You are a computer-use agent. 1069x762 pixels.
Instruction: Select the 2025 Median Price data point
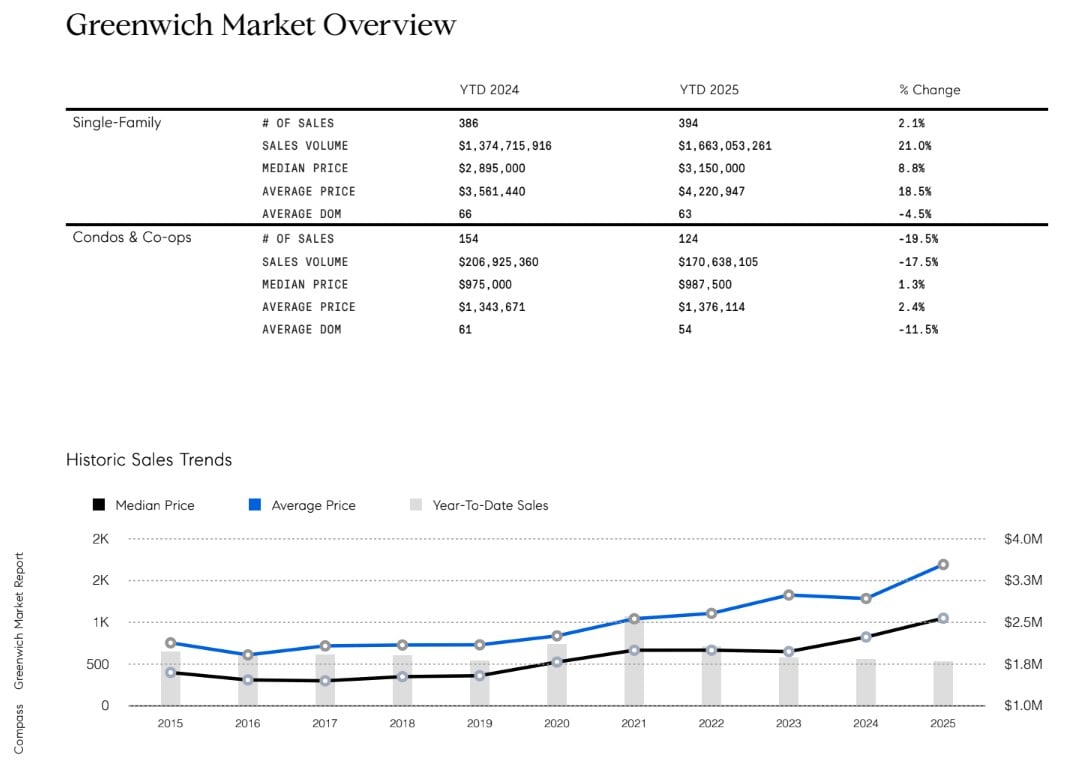942,618
